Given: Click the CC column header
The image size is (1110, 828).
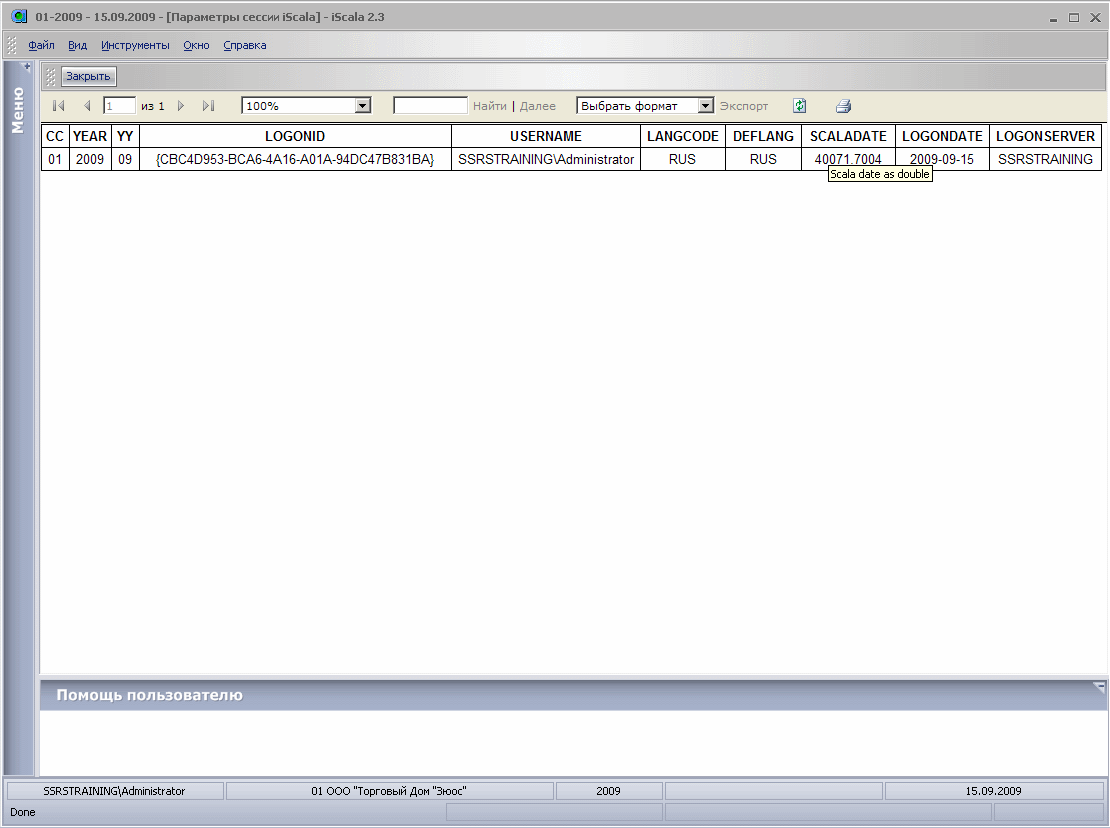Looking at the screenshot, I should (x=55, y=137).
